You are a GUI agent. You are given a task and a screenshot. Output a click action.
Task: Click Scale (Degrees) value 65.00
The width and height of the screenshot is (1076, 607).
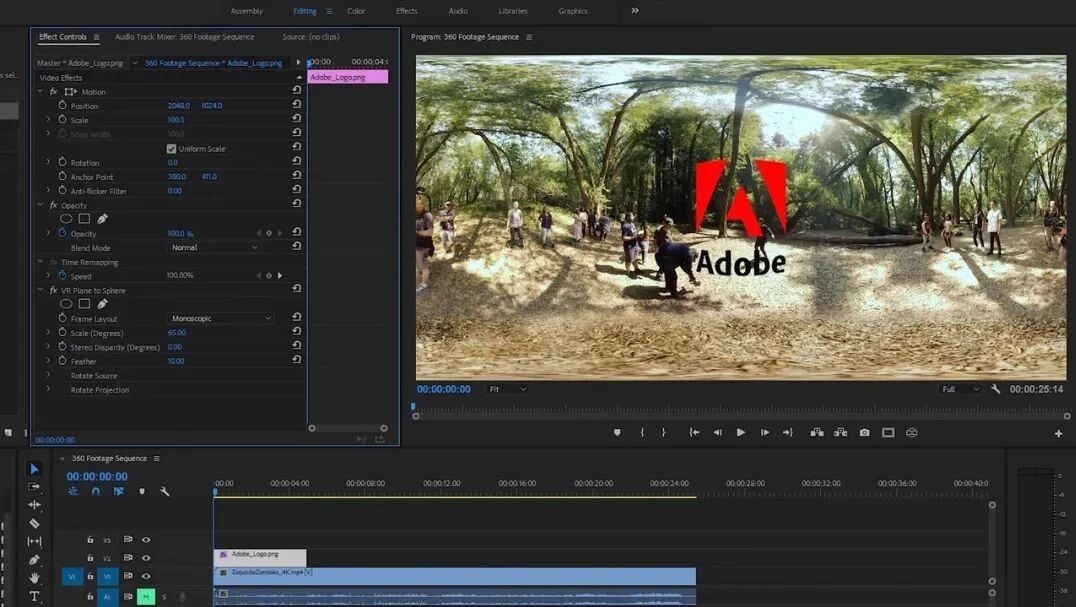(x=177, y=333)
